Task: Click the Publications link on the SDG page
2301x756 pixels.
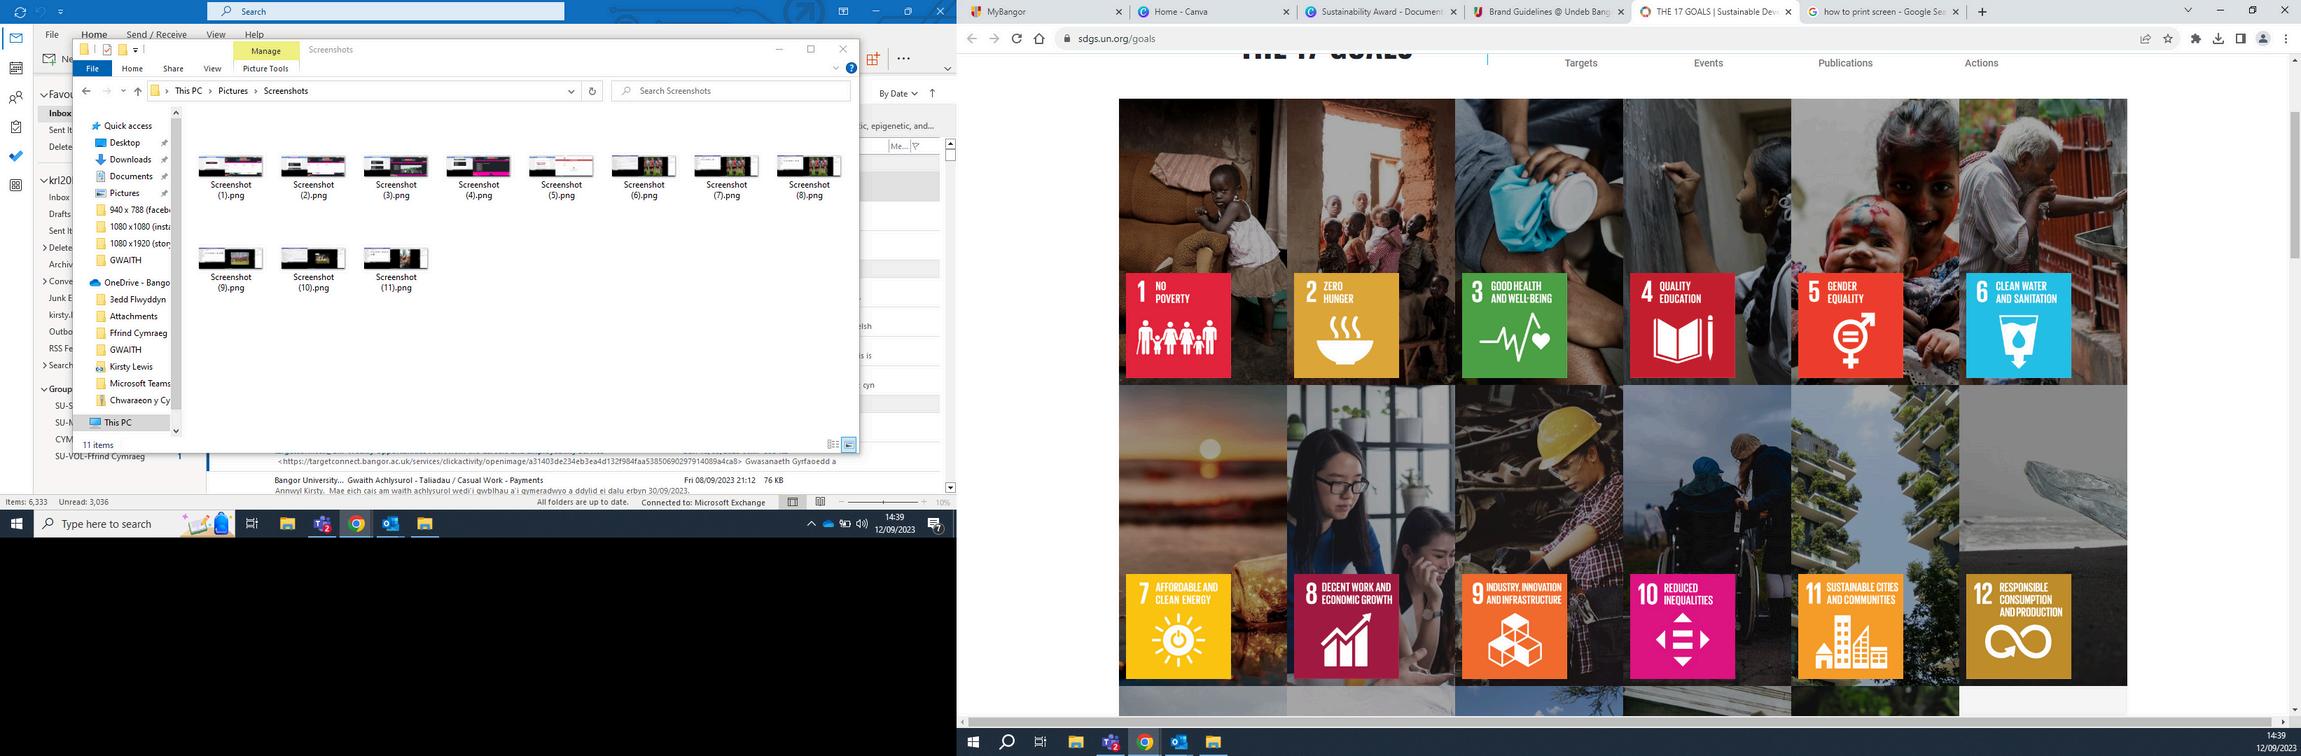Action: tap(1845, 63)
